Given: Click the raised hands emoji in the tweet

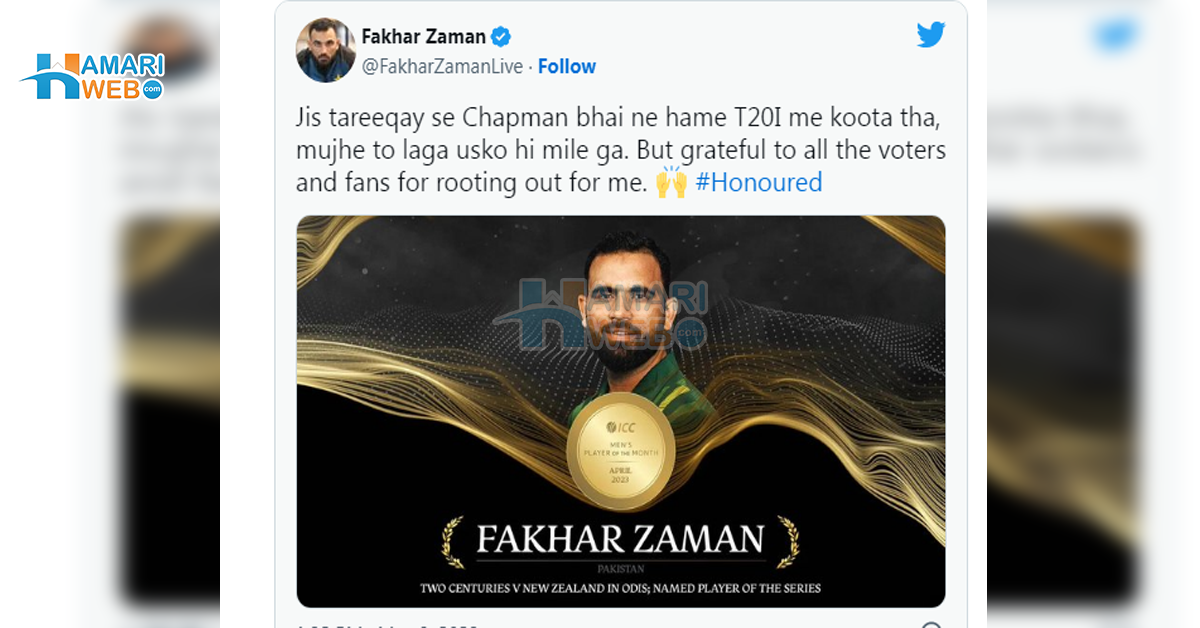Looking at the screenshot, I should tap(671, 182).
